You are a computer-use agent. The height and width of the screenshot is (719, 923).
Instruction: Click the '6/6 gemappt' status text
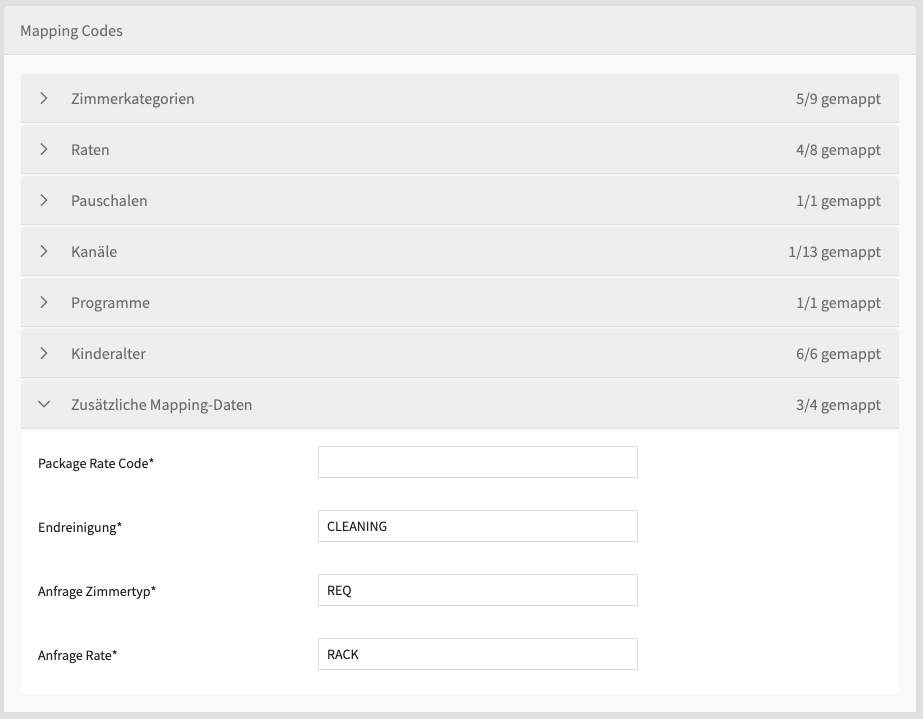pyautogui.click(x=838, y=354)
